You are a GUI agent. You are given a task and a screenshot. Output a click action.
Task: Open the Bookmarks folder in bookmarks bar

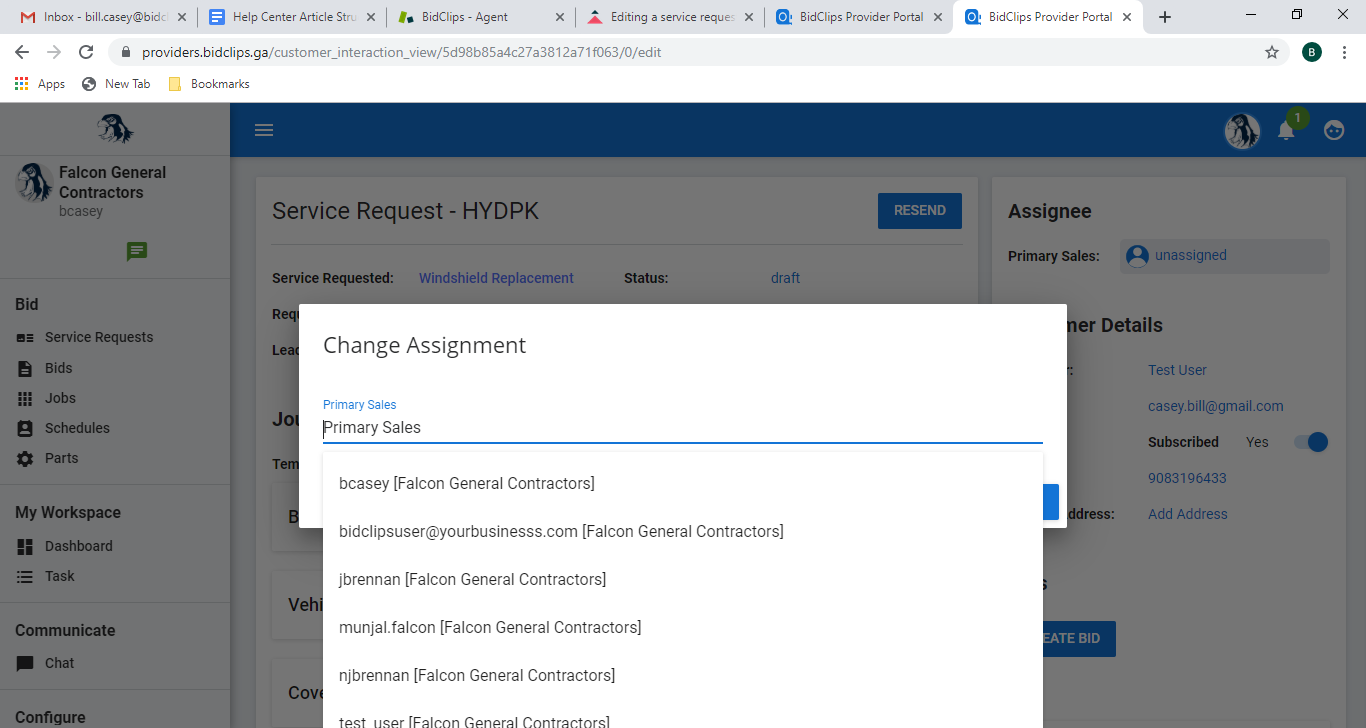(x=209, y=84)
